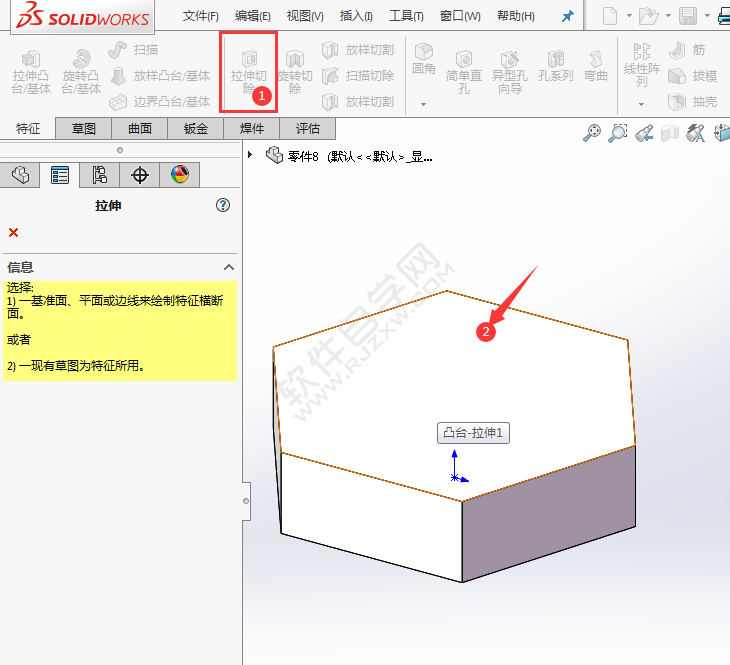Click the panel splitter collapse handle
Viewport: 730px width, 665px height.
click(x=246, y=501)
